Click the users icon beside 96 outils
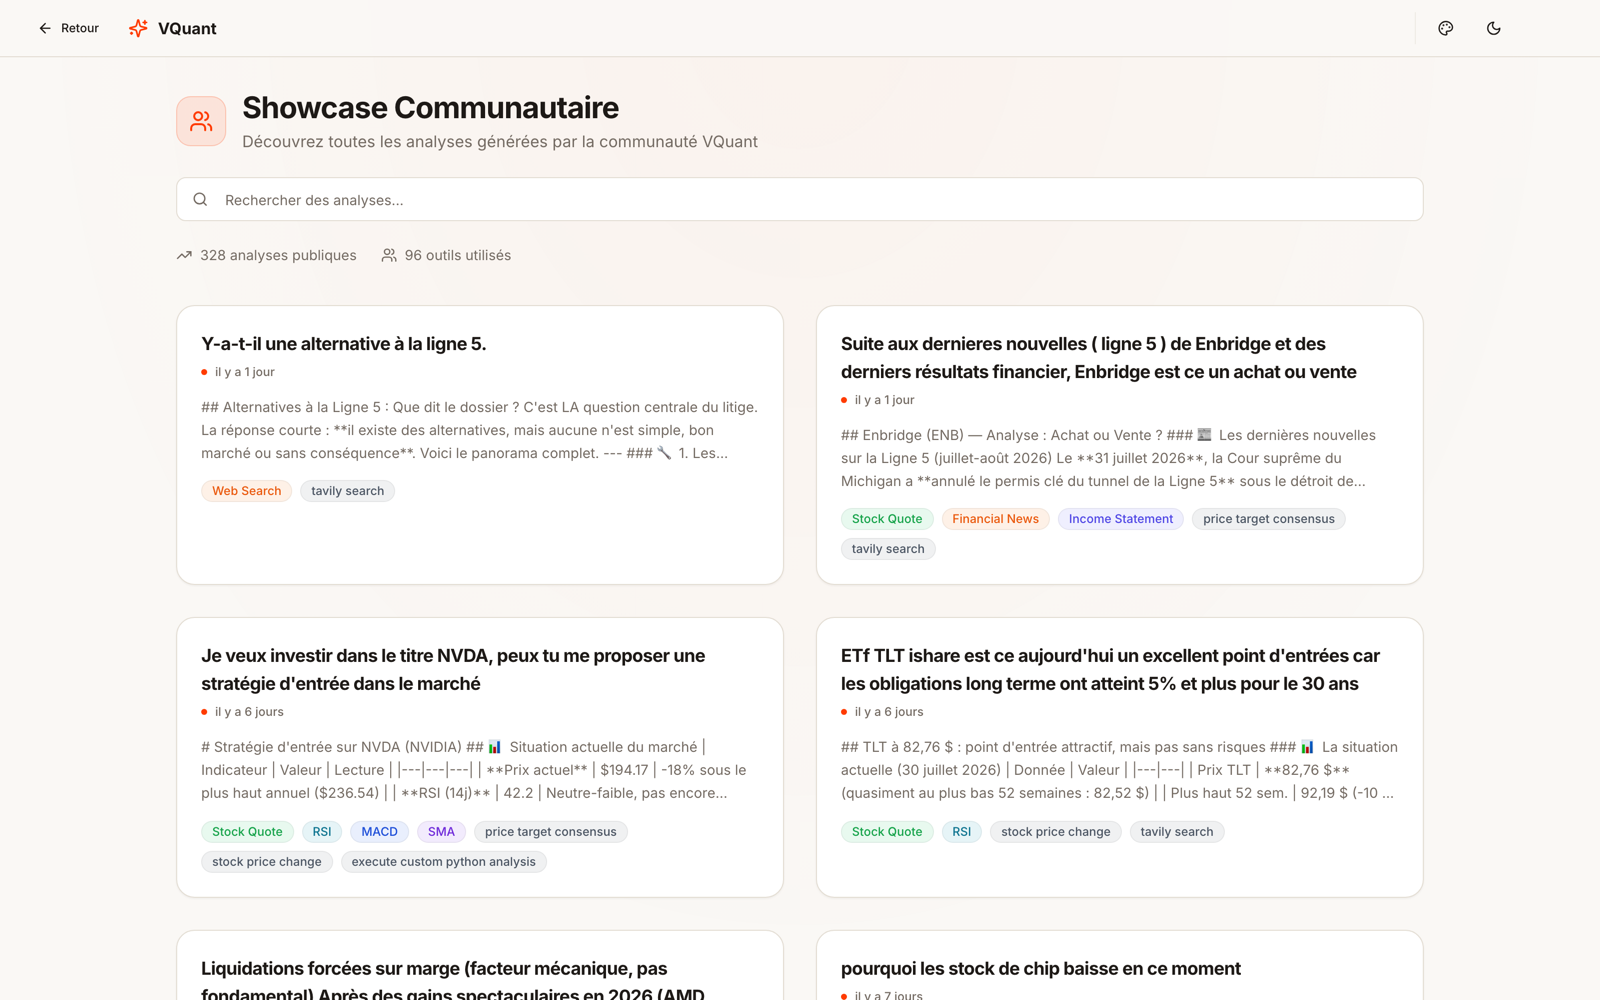 pyautogui.click(x=389, y=255)
